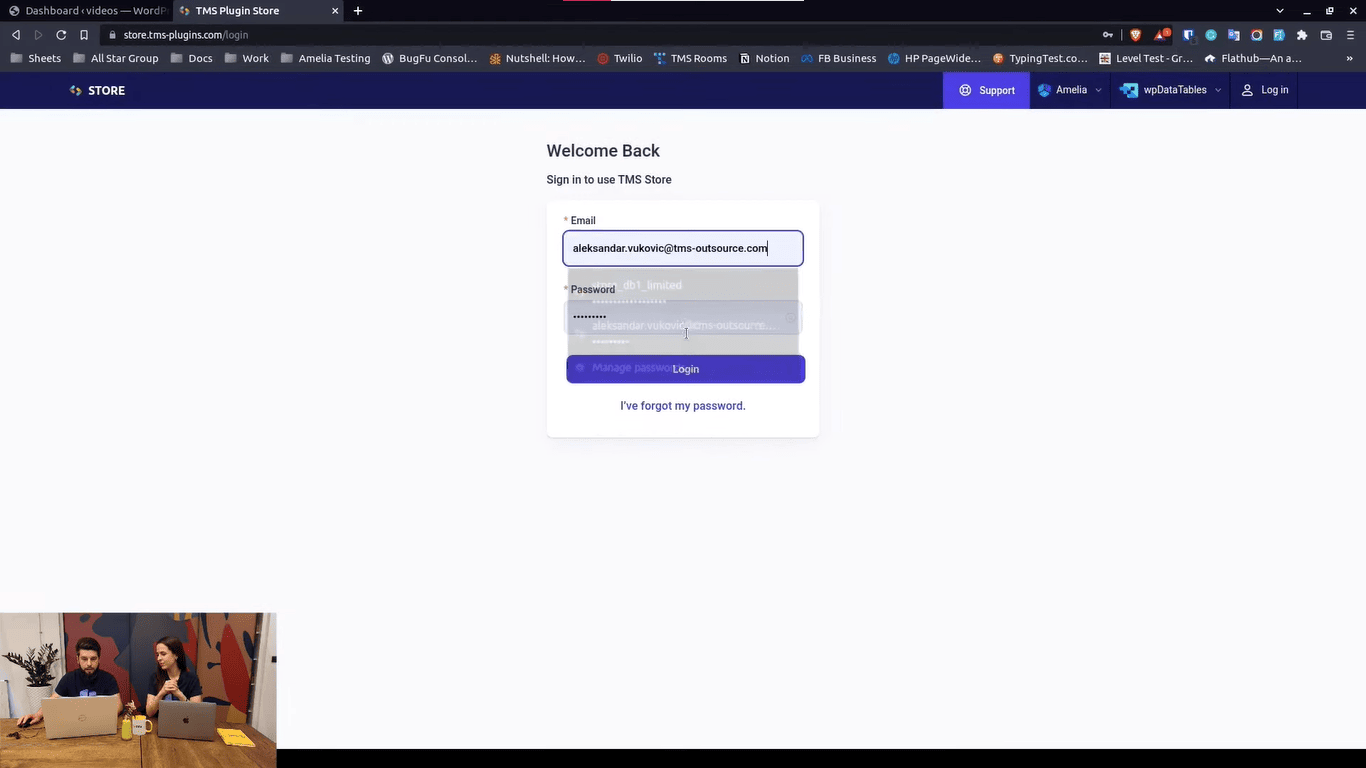The height and width of the screenshot is (768, 1366).
Task: Click I've forgot my password link
Action: 683,406
